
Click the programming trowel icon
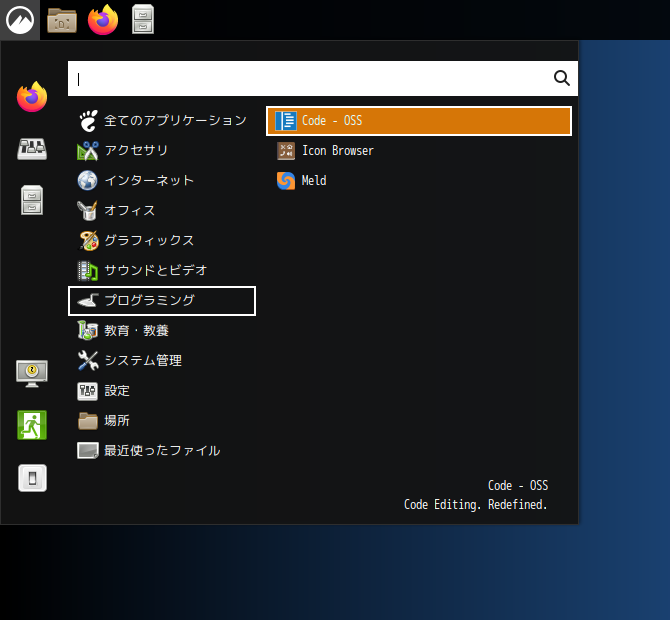(88, 301)
